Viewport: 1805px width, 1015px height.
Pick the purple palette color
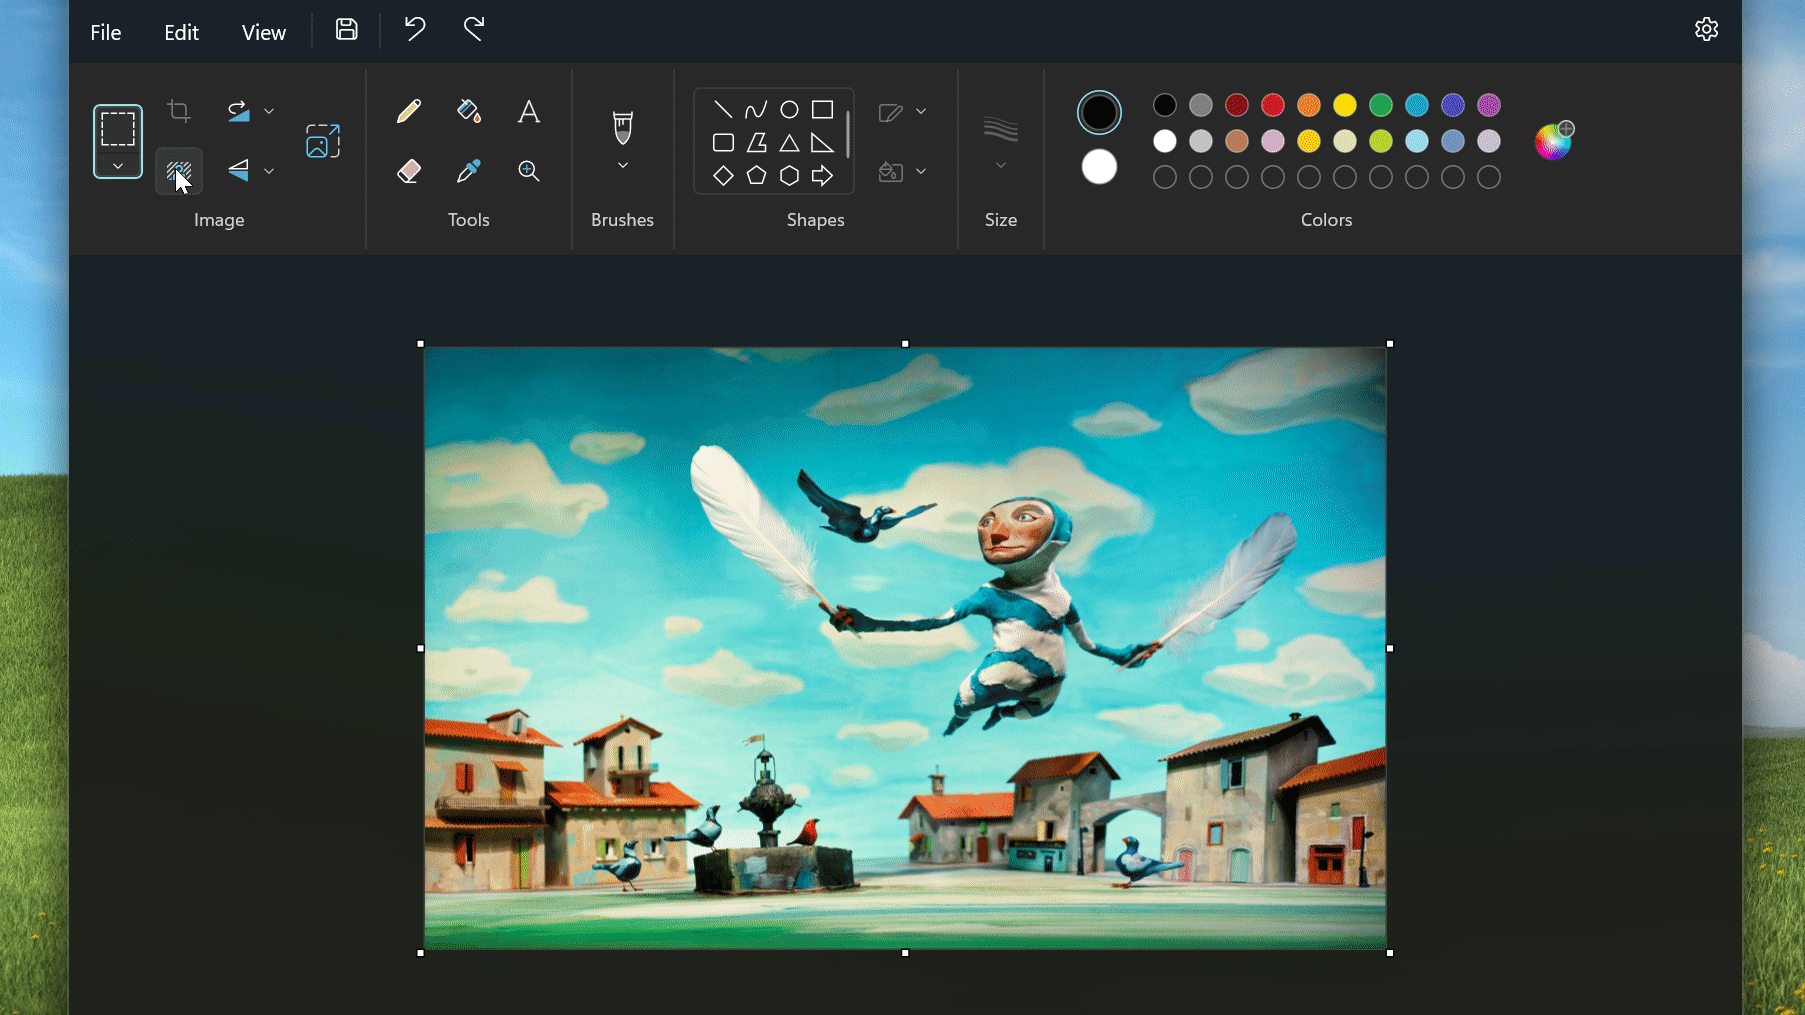click(x=1489, y=105)
